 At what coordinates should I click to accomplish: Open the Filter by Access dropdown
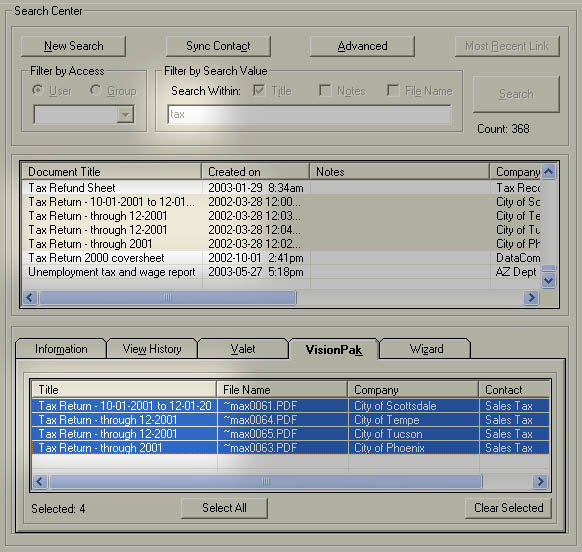[125, 114]
